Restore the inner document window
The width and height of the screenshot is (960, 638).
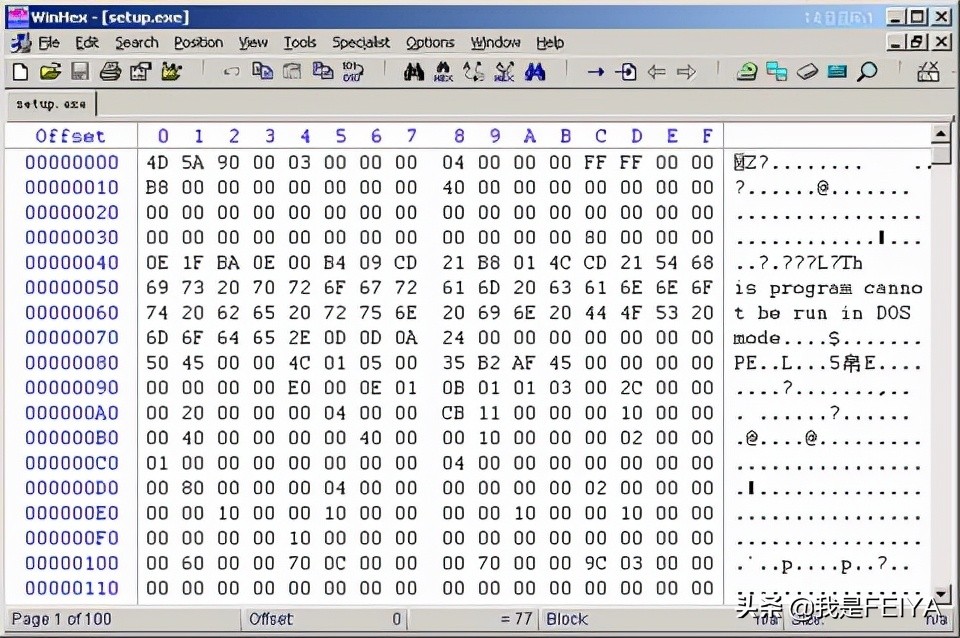coord(917,42)
